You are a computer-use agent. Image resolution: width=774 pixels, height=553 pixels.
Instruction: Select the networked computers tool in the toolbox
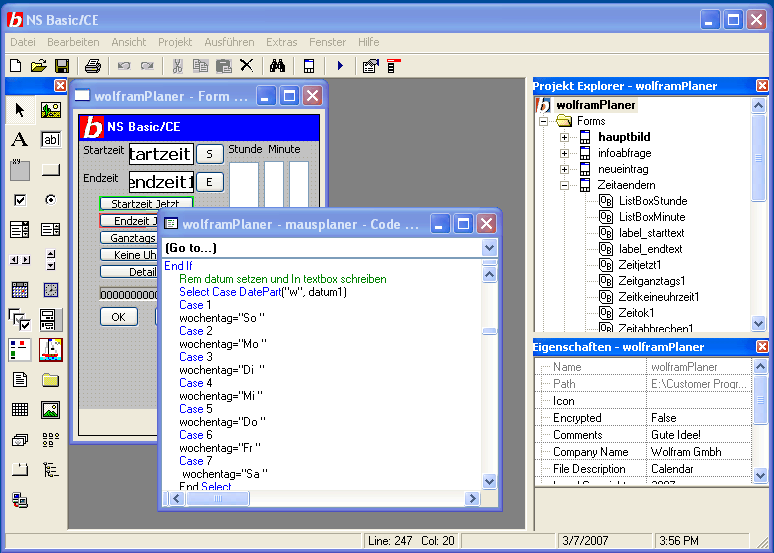[20, 500]
